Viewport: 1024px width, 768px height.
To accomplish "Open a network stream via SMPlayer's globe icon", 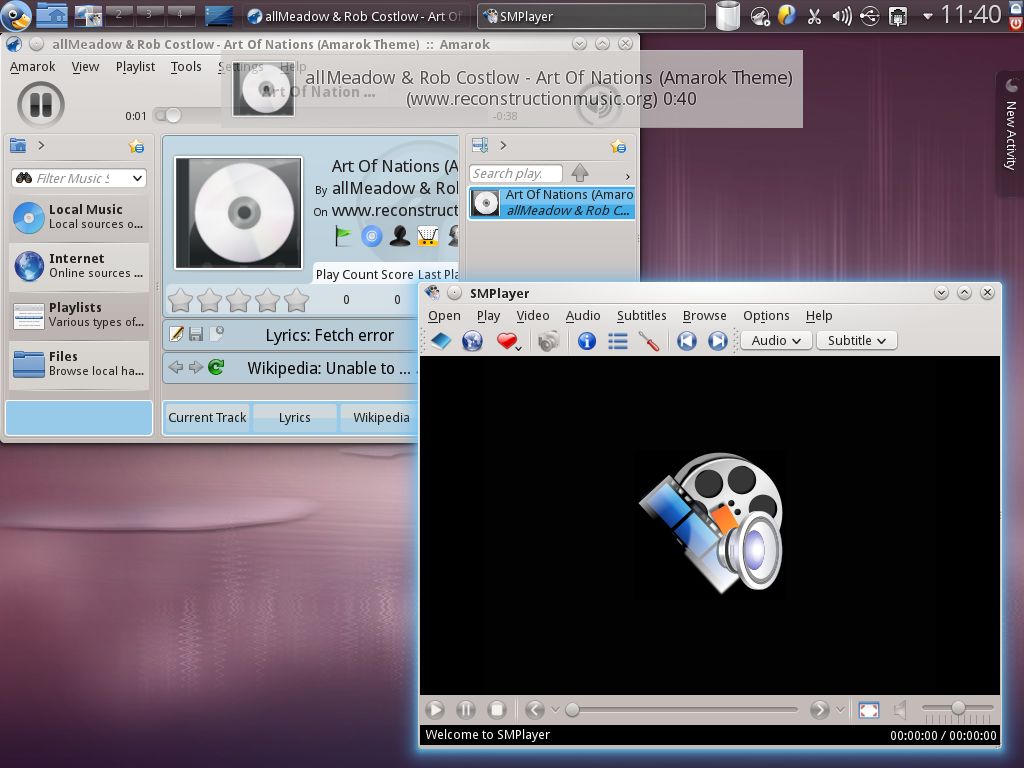I will (x=472, y=340).
